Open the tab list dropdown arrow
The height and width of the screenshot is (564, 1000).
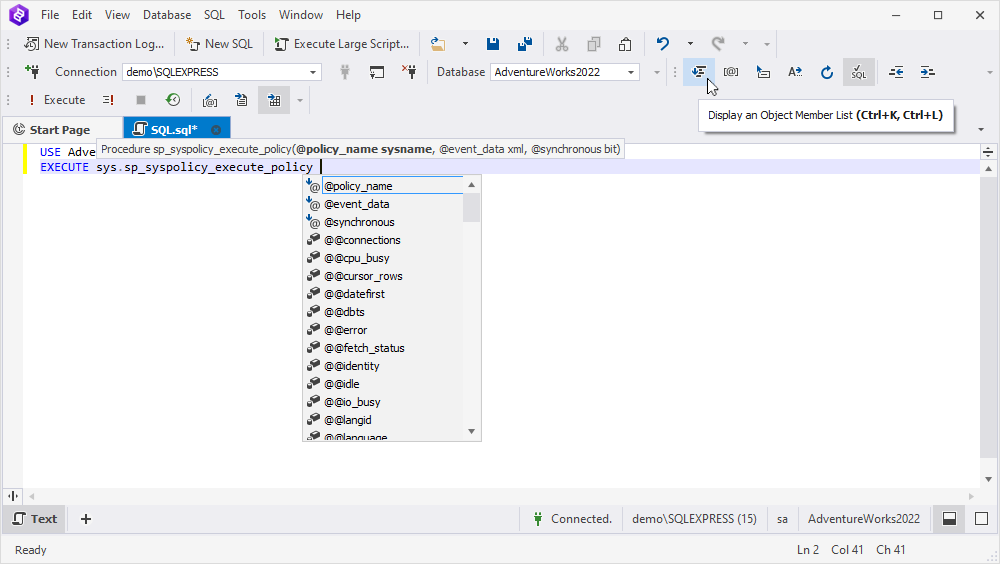[981, 130]
